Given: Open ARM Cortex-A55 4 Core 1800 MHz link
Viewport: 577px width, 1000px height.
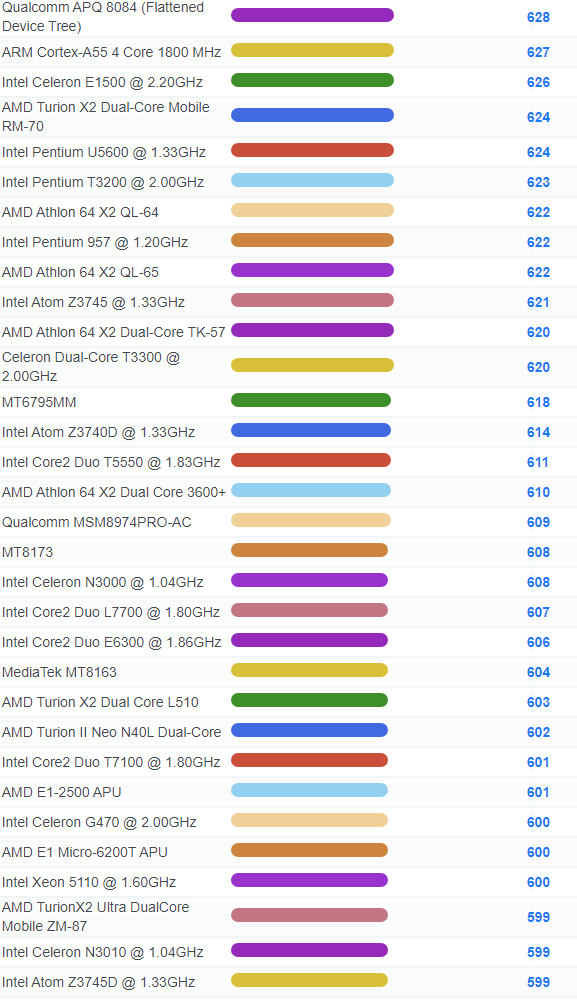Looking at the screenshot, I should click(112, 52).
